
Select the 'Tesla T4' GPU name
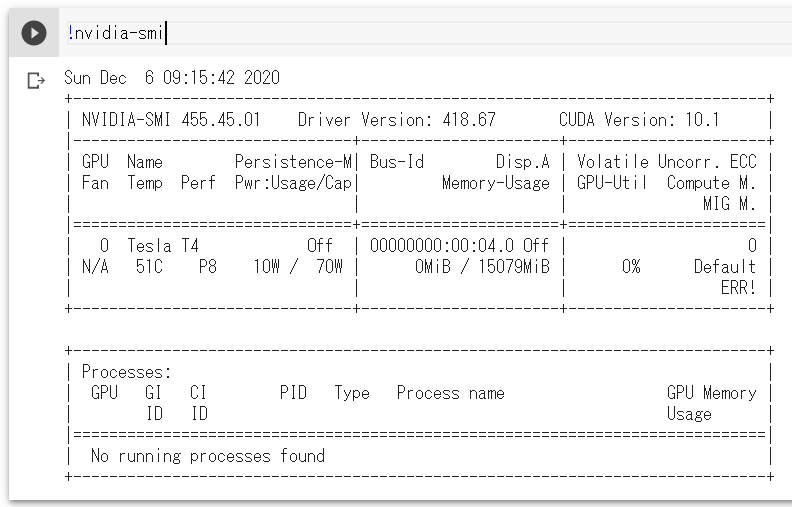click(163, 246)
